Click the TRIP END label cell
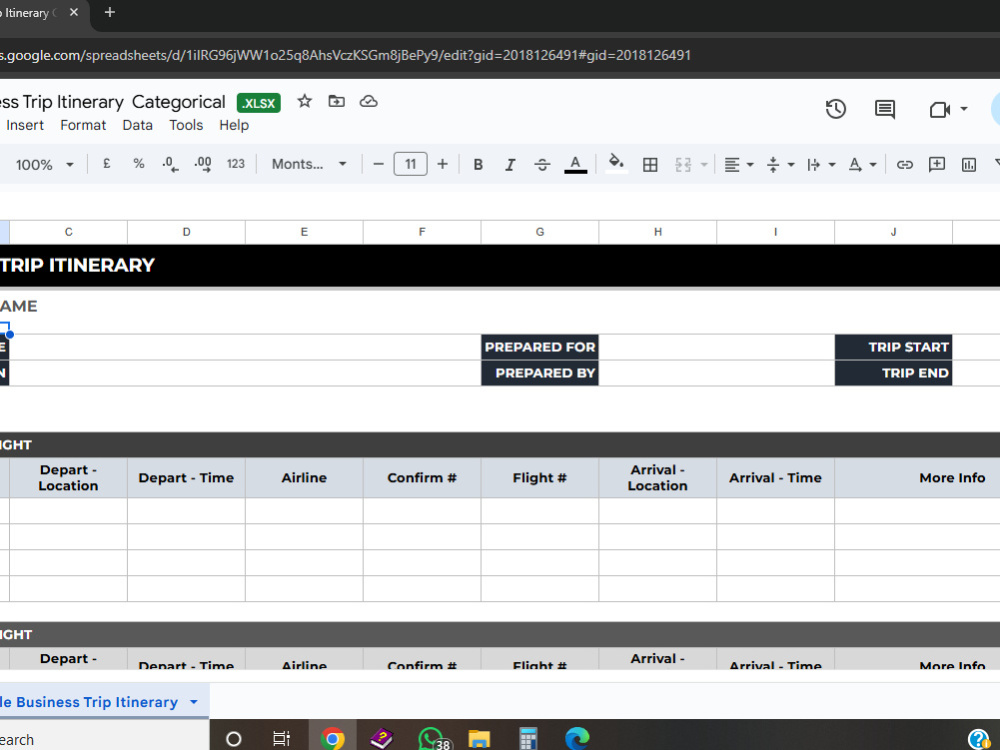1000x750 pixels. [x=893, y=373]
